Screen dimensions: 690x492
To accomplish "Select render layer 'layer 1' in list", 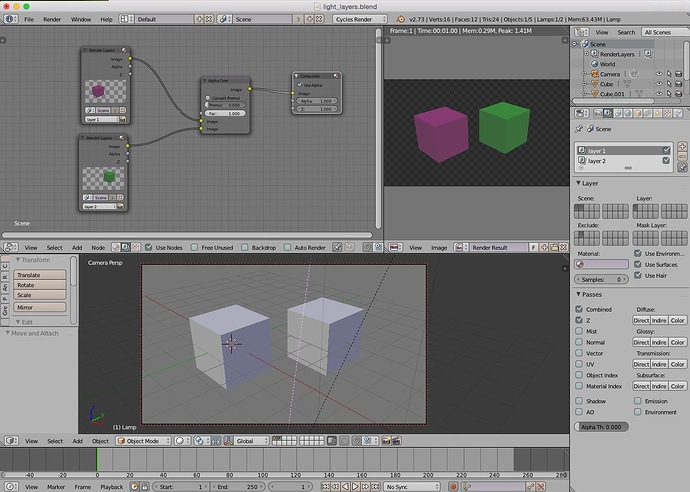I will coord(623,151).
